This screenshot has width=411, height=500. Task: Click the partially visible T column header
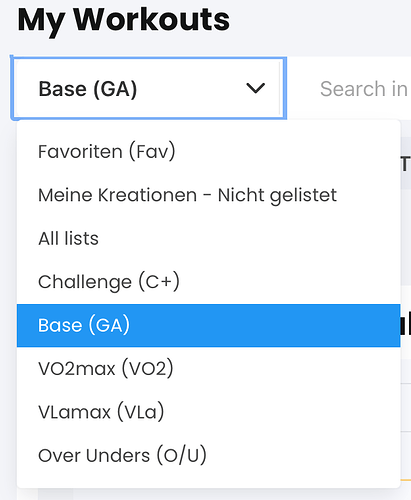pos(405,164)
